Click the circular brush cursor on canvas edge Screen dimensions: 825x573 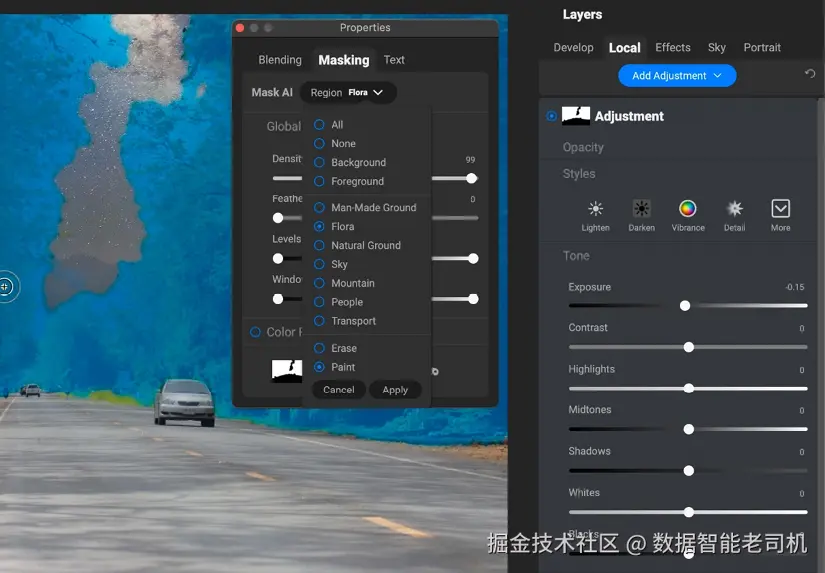coord(6,287)
